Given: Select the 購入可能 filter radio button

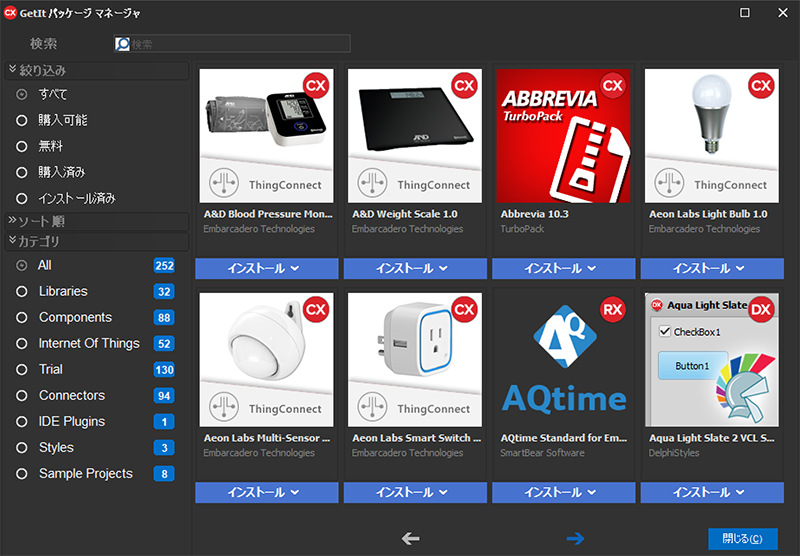Looking at the screenshot, I should click(22, 120).
